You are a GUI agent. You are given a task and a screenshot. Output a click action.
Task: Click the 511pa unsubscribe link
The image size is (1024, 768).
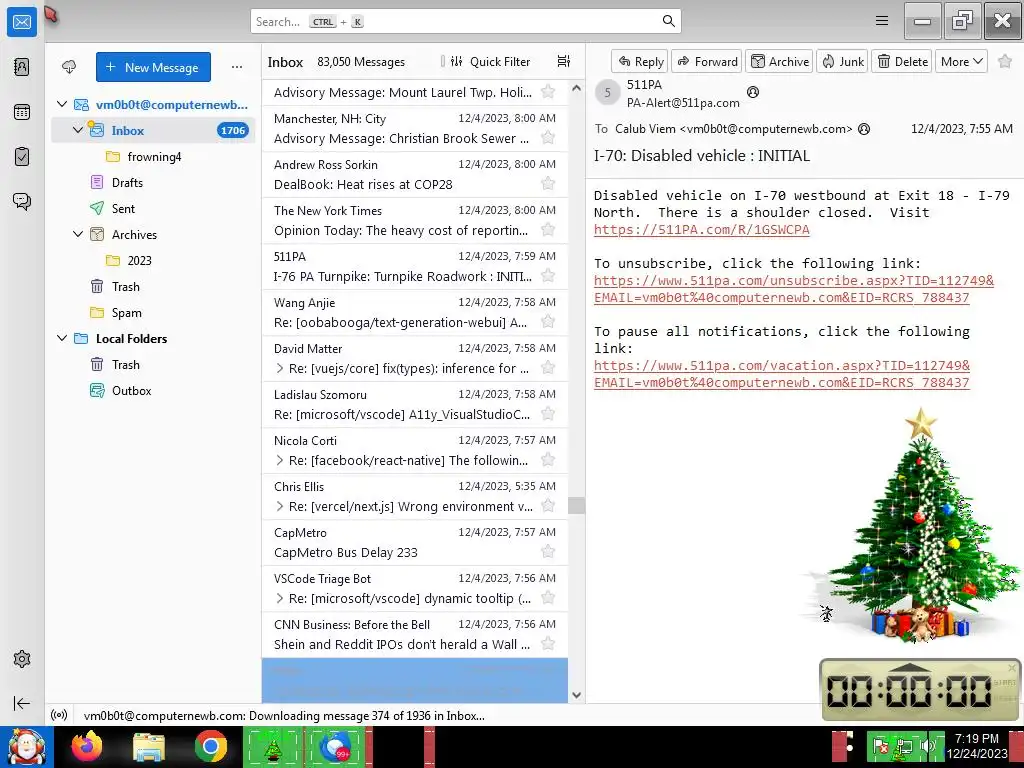click(x=793, y=289)
